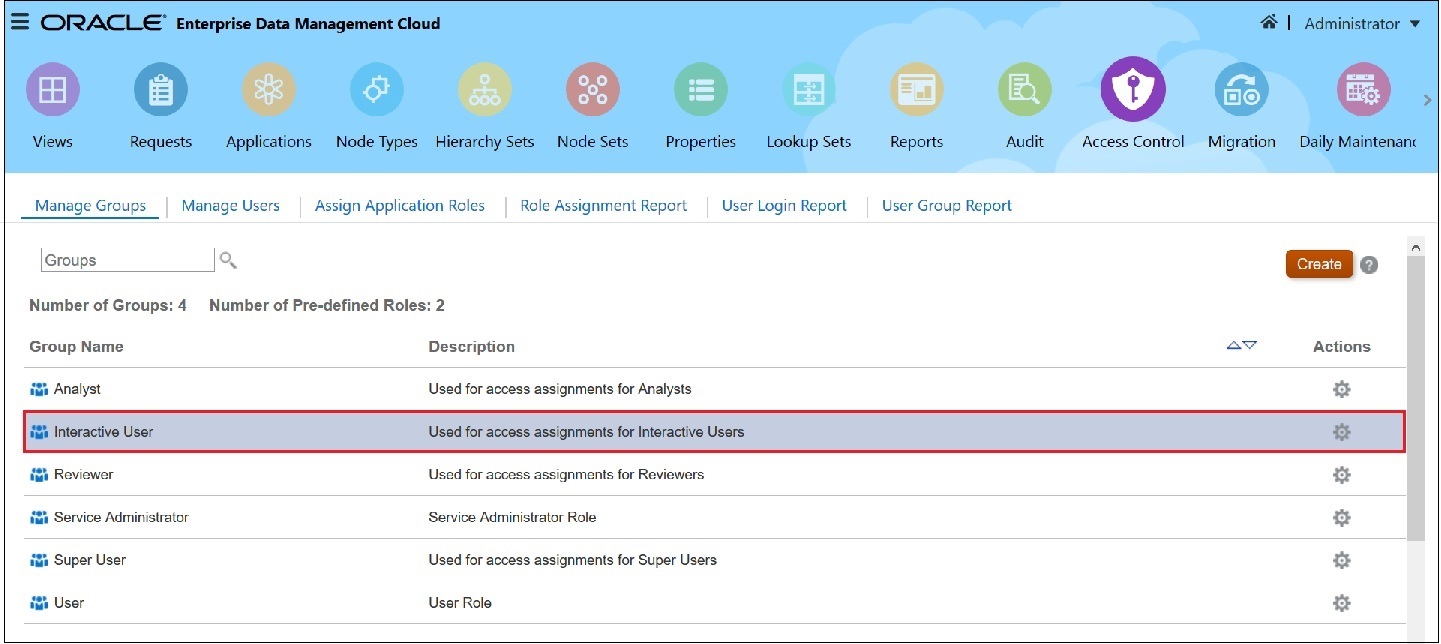Sort descending with the down triangle
Viewport: 1441px width, 644px height.
pos(1249,346)
